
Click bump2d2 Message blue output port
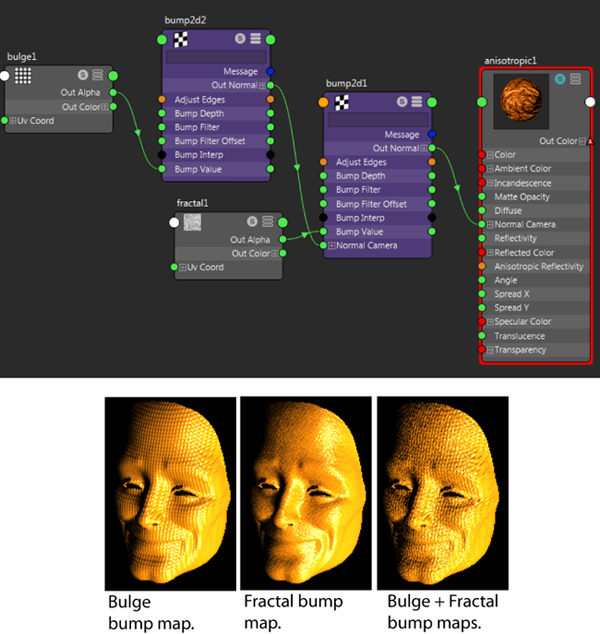(x=270, y=72)
